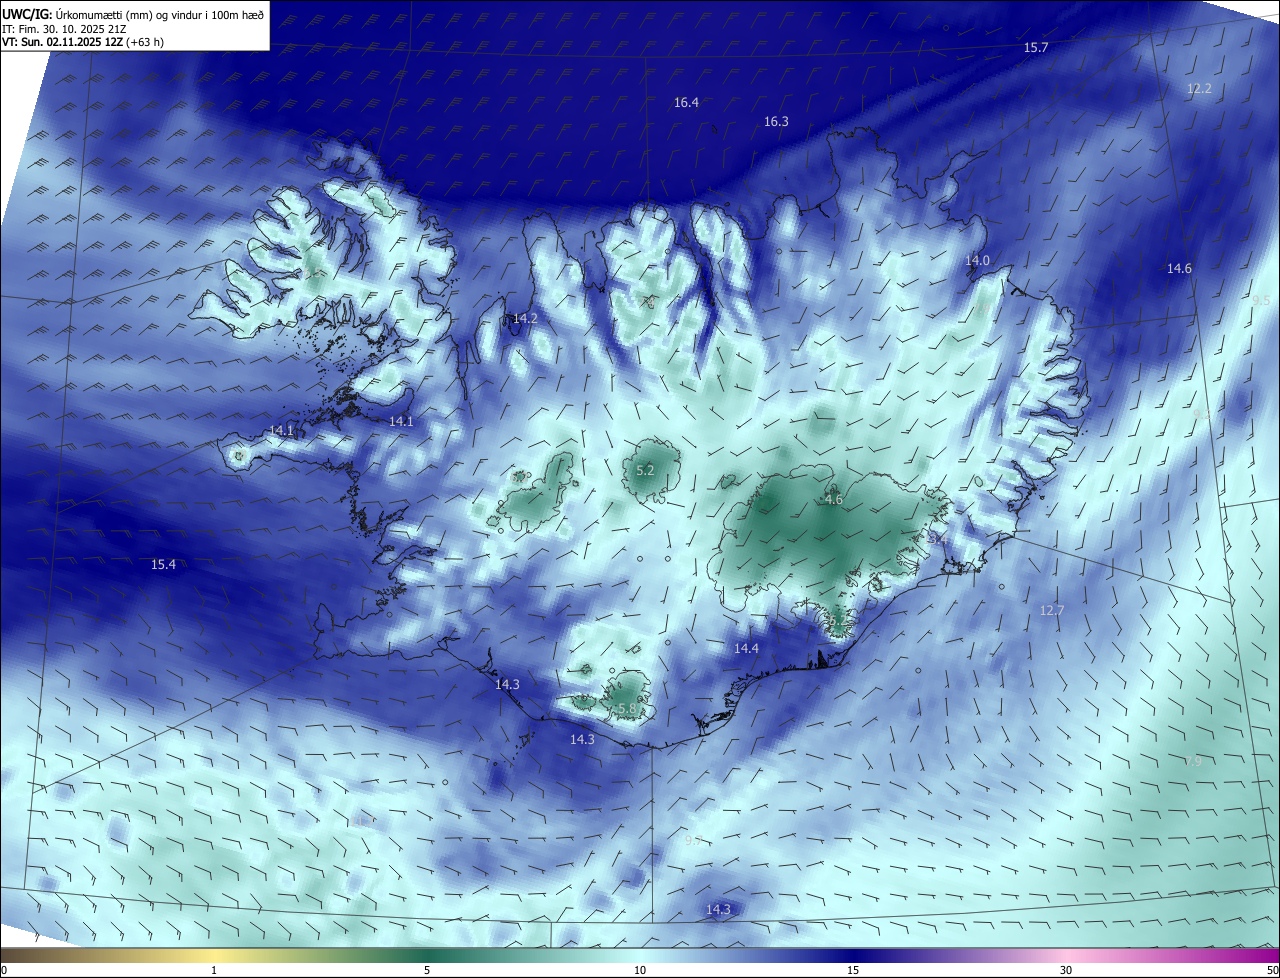1280x978 pixels.
Task: Click the 14.2 value label
Action: point(525,318)
